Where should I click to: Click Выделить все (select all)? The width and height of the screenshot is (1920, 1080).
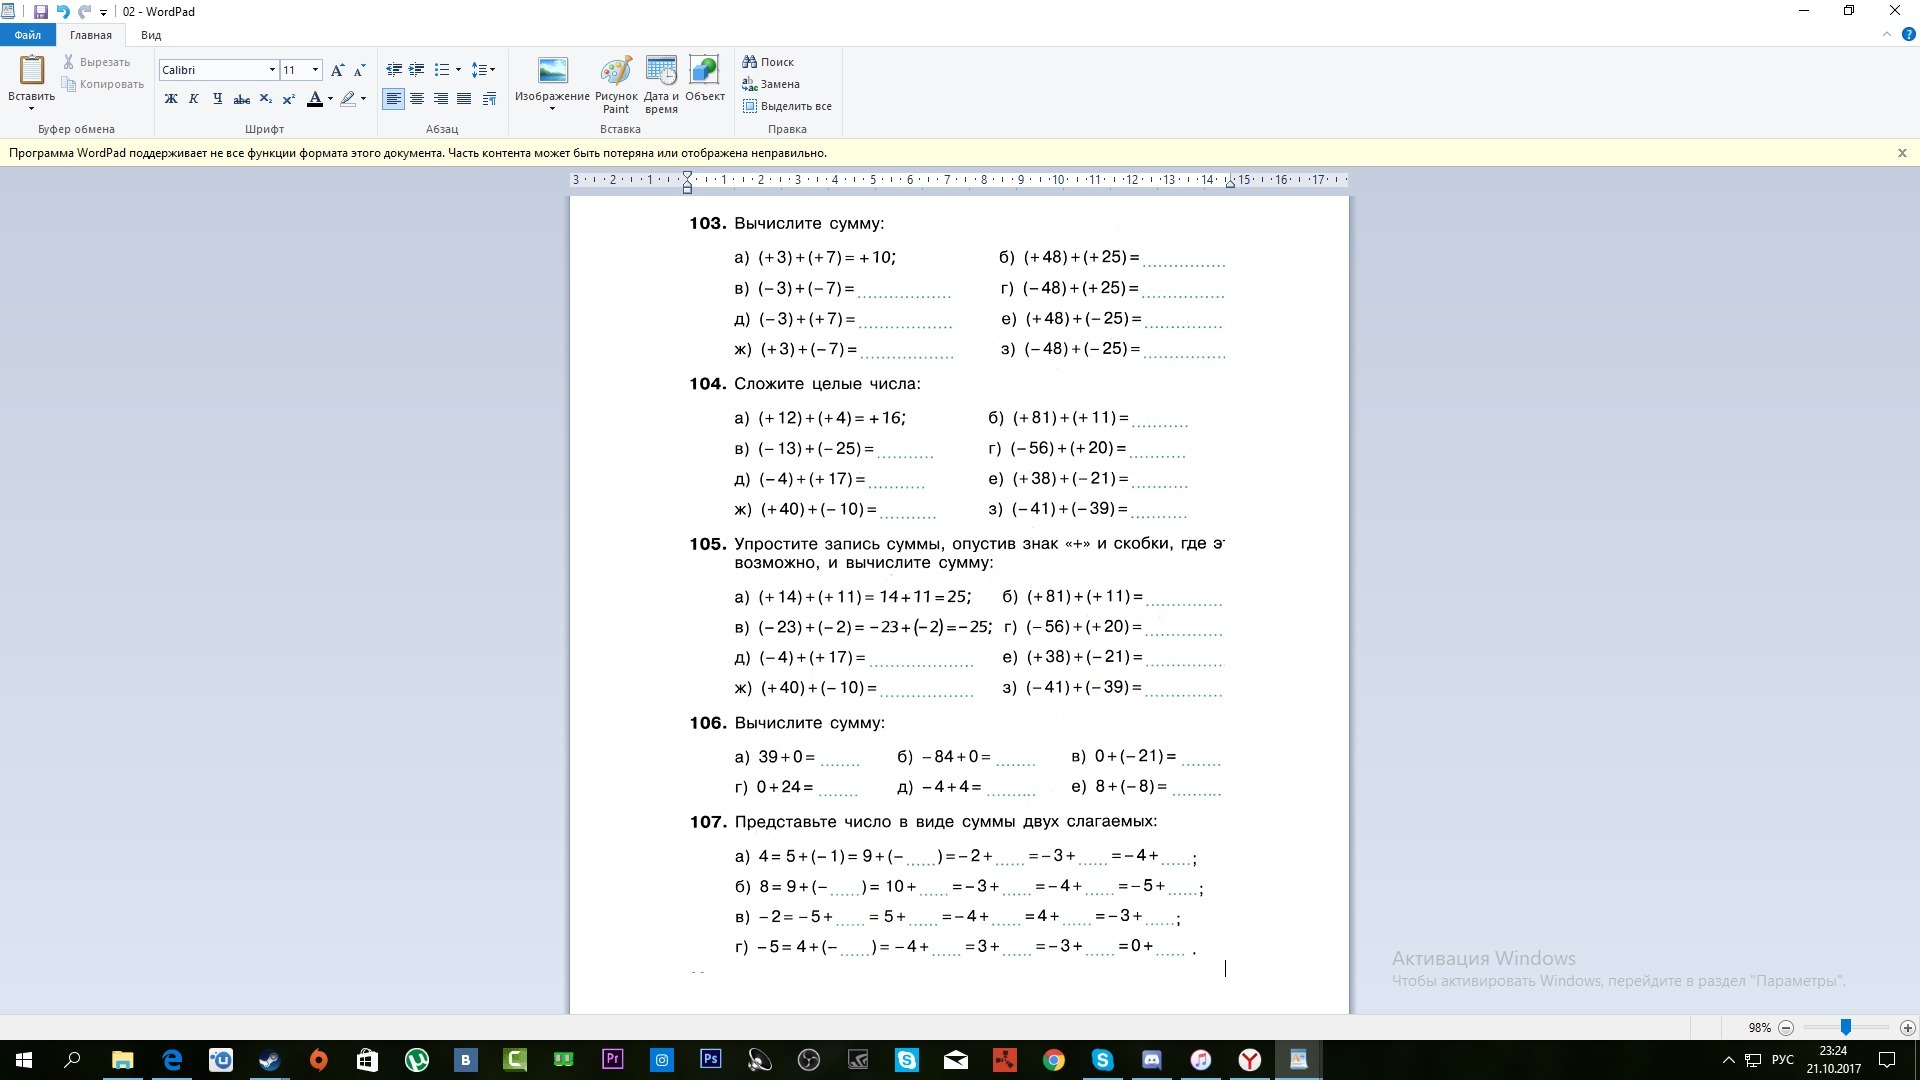[787, 106]
